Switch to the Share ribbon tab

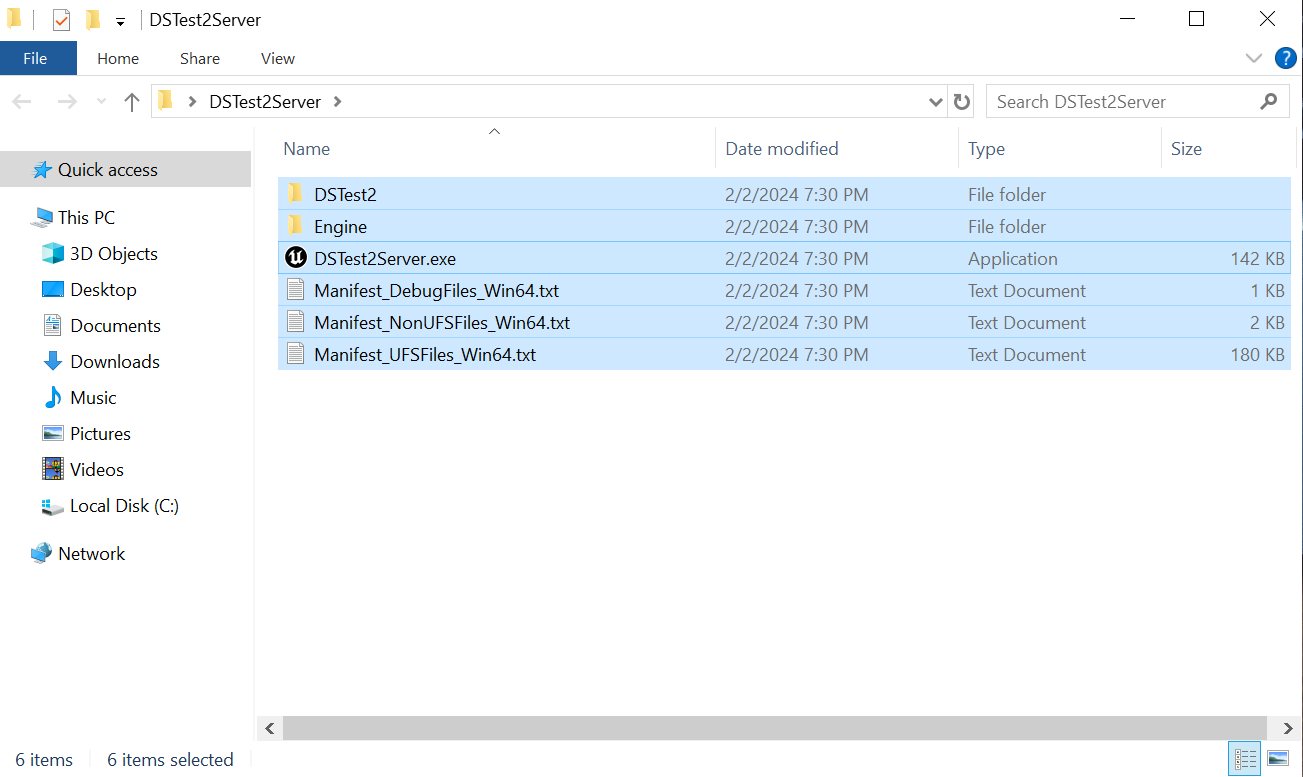[200, 58]
